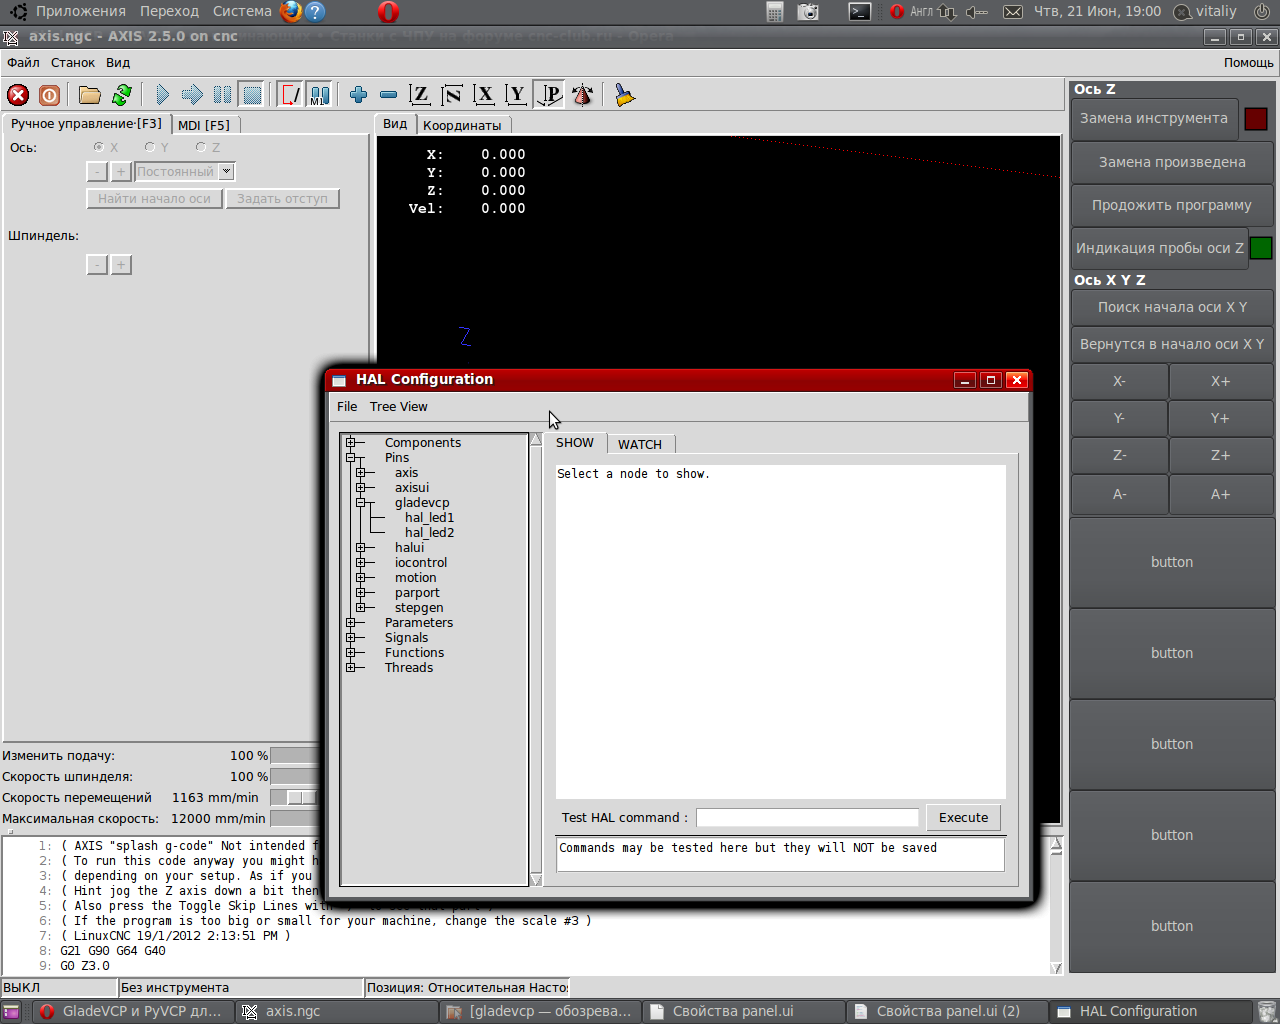This screenshot has height=1024, width=1280.
Task: Toggle the machine power icon
Action: coord(49,95)
